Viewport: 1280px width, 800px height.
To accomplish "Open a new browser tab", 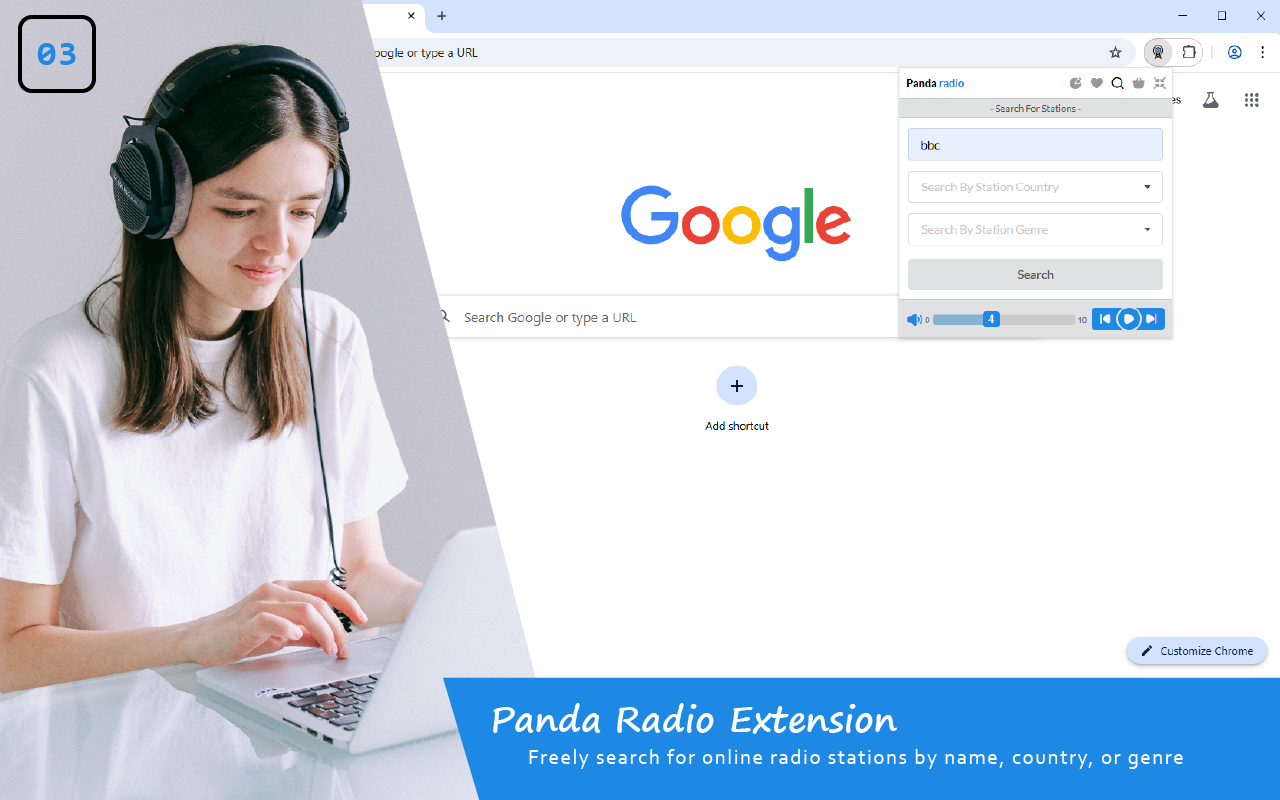I will (441, 17).
